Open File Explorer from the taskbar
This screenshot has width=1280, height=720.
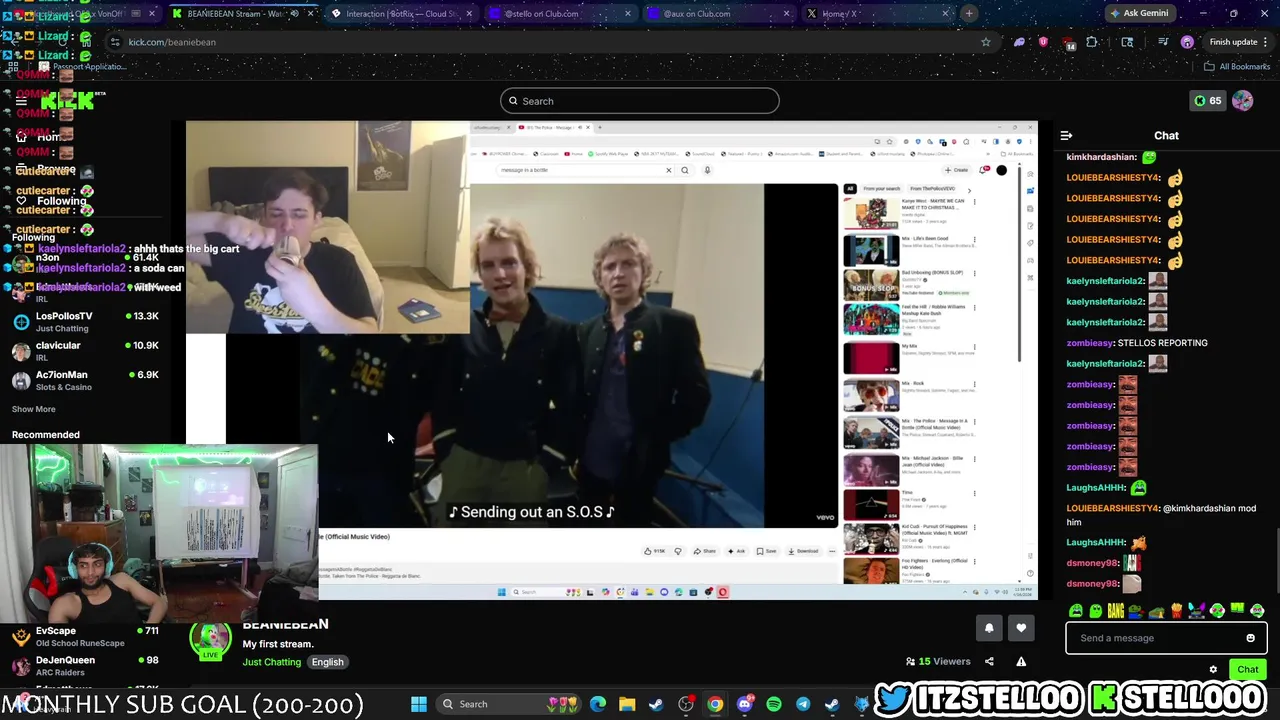pyautogui.click(x=627, y=704)
